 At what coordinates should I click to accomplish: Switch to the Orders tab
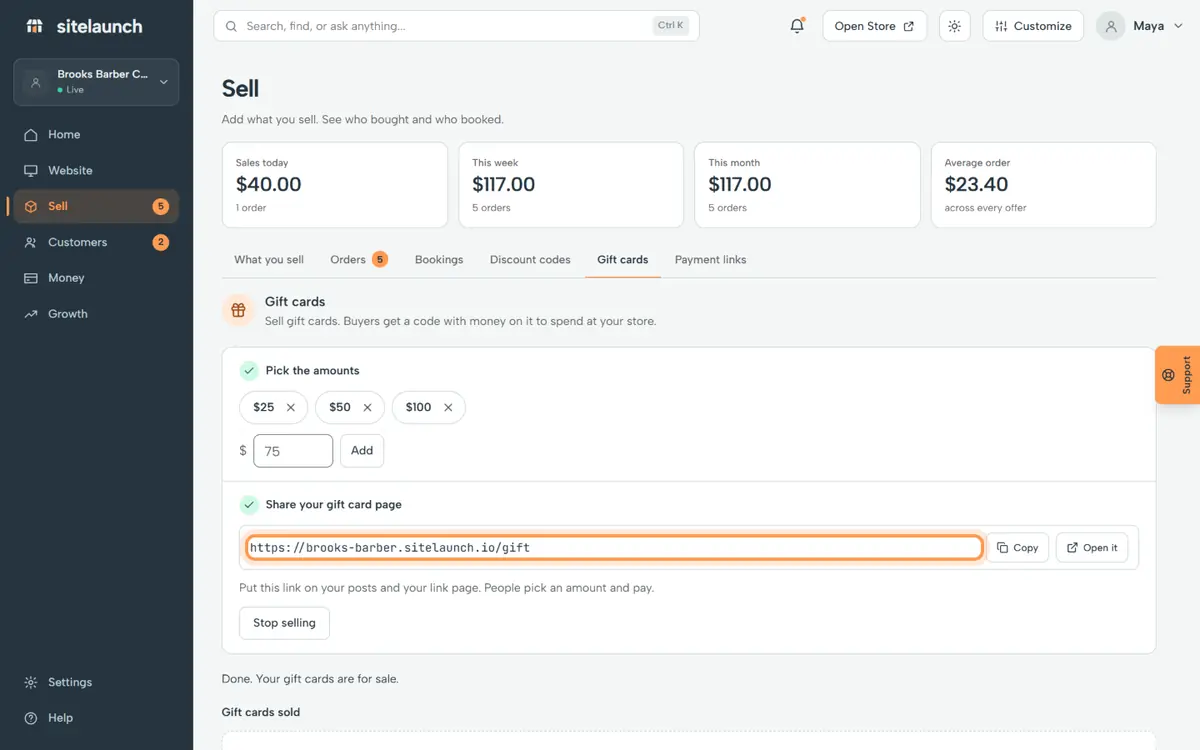point(359,260)
